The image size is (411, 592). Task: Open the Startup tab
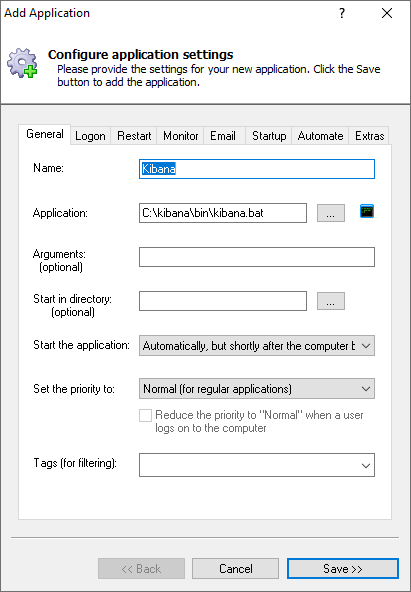(x=269, y=136)
